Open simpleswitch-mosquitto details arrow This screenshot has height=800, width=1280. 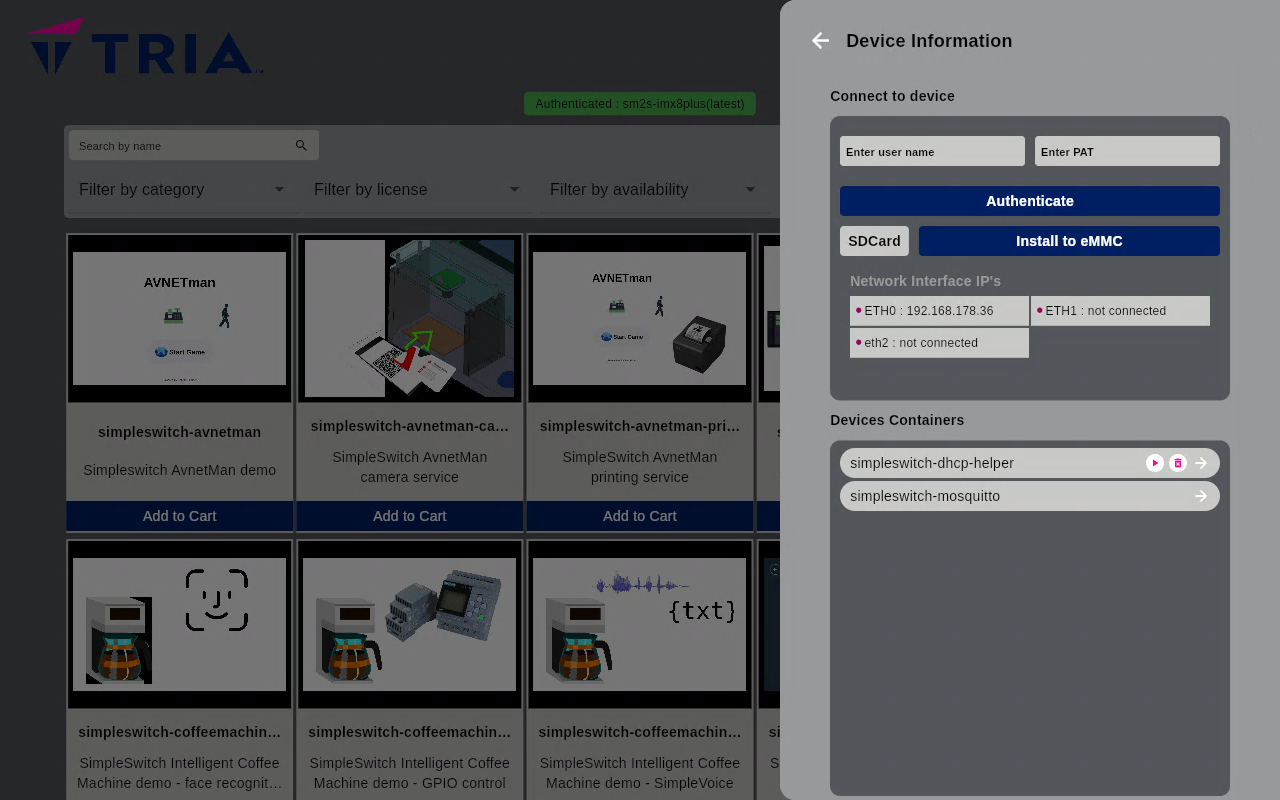click(1201, 496)
